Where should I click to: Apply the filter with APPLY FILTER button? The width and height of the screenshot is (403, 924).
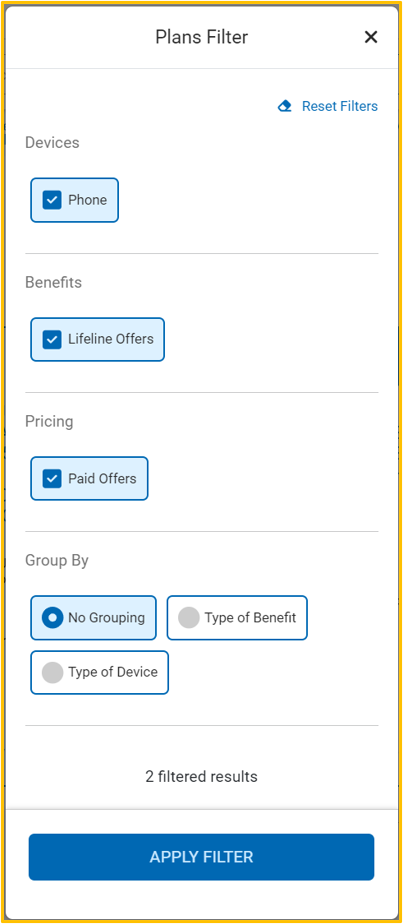[x=202, y=857]
